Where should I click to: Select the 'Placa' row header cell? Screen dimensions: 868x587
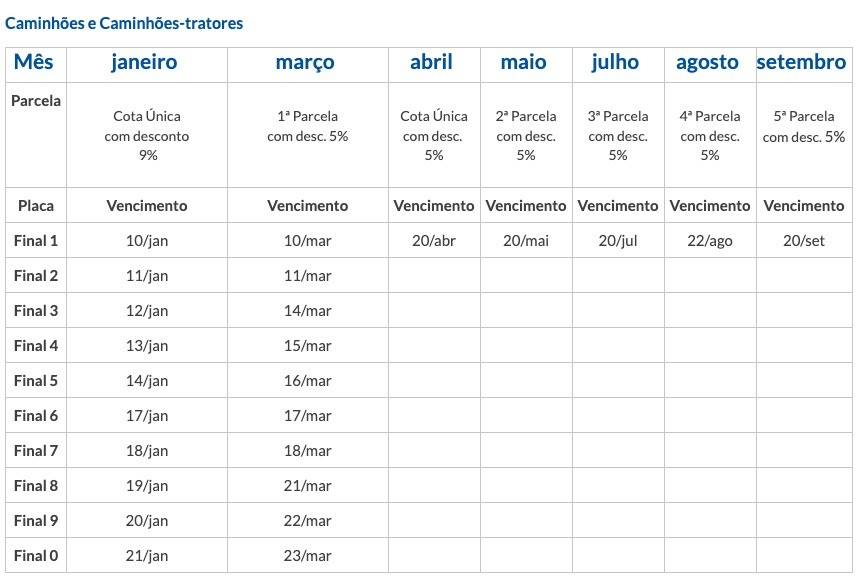coord(36,206)
